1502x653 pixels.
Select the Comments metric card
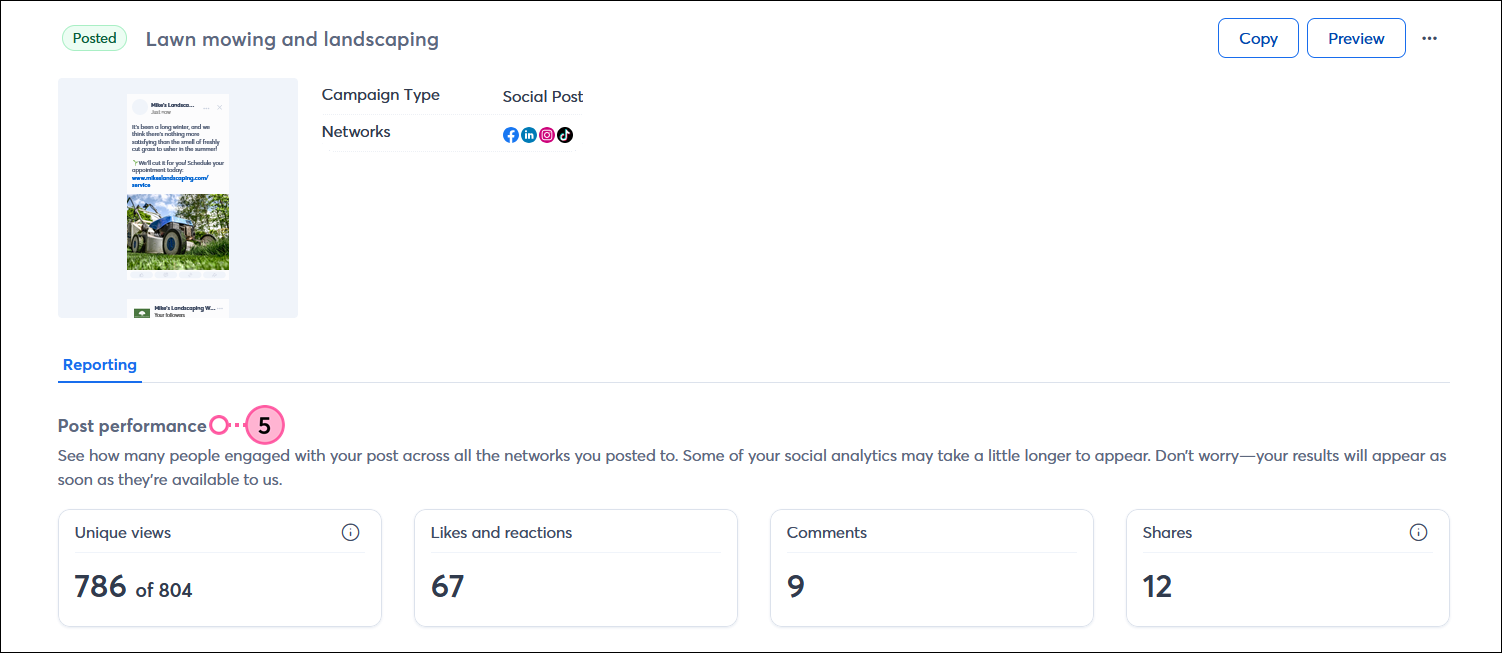[x=931, y=568]
